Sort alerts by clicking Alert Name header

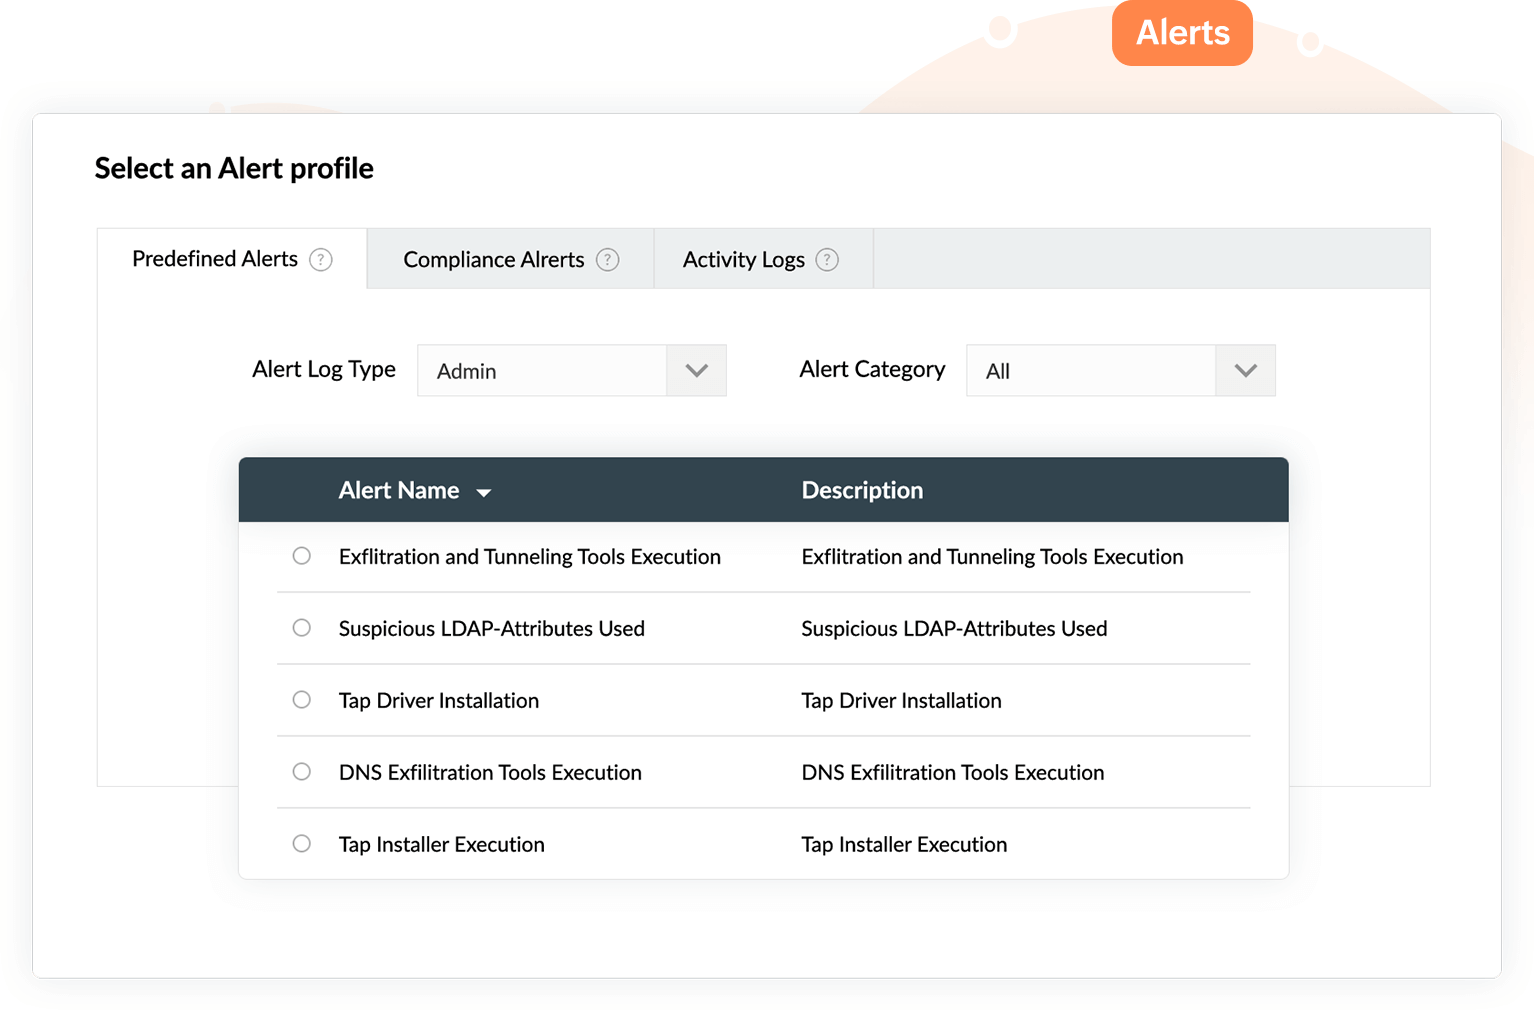[398, 490]
